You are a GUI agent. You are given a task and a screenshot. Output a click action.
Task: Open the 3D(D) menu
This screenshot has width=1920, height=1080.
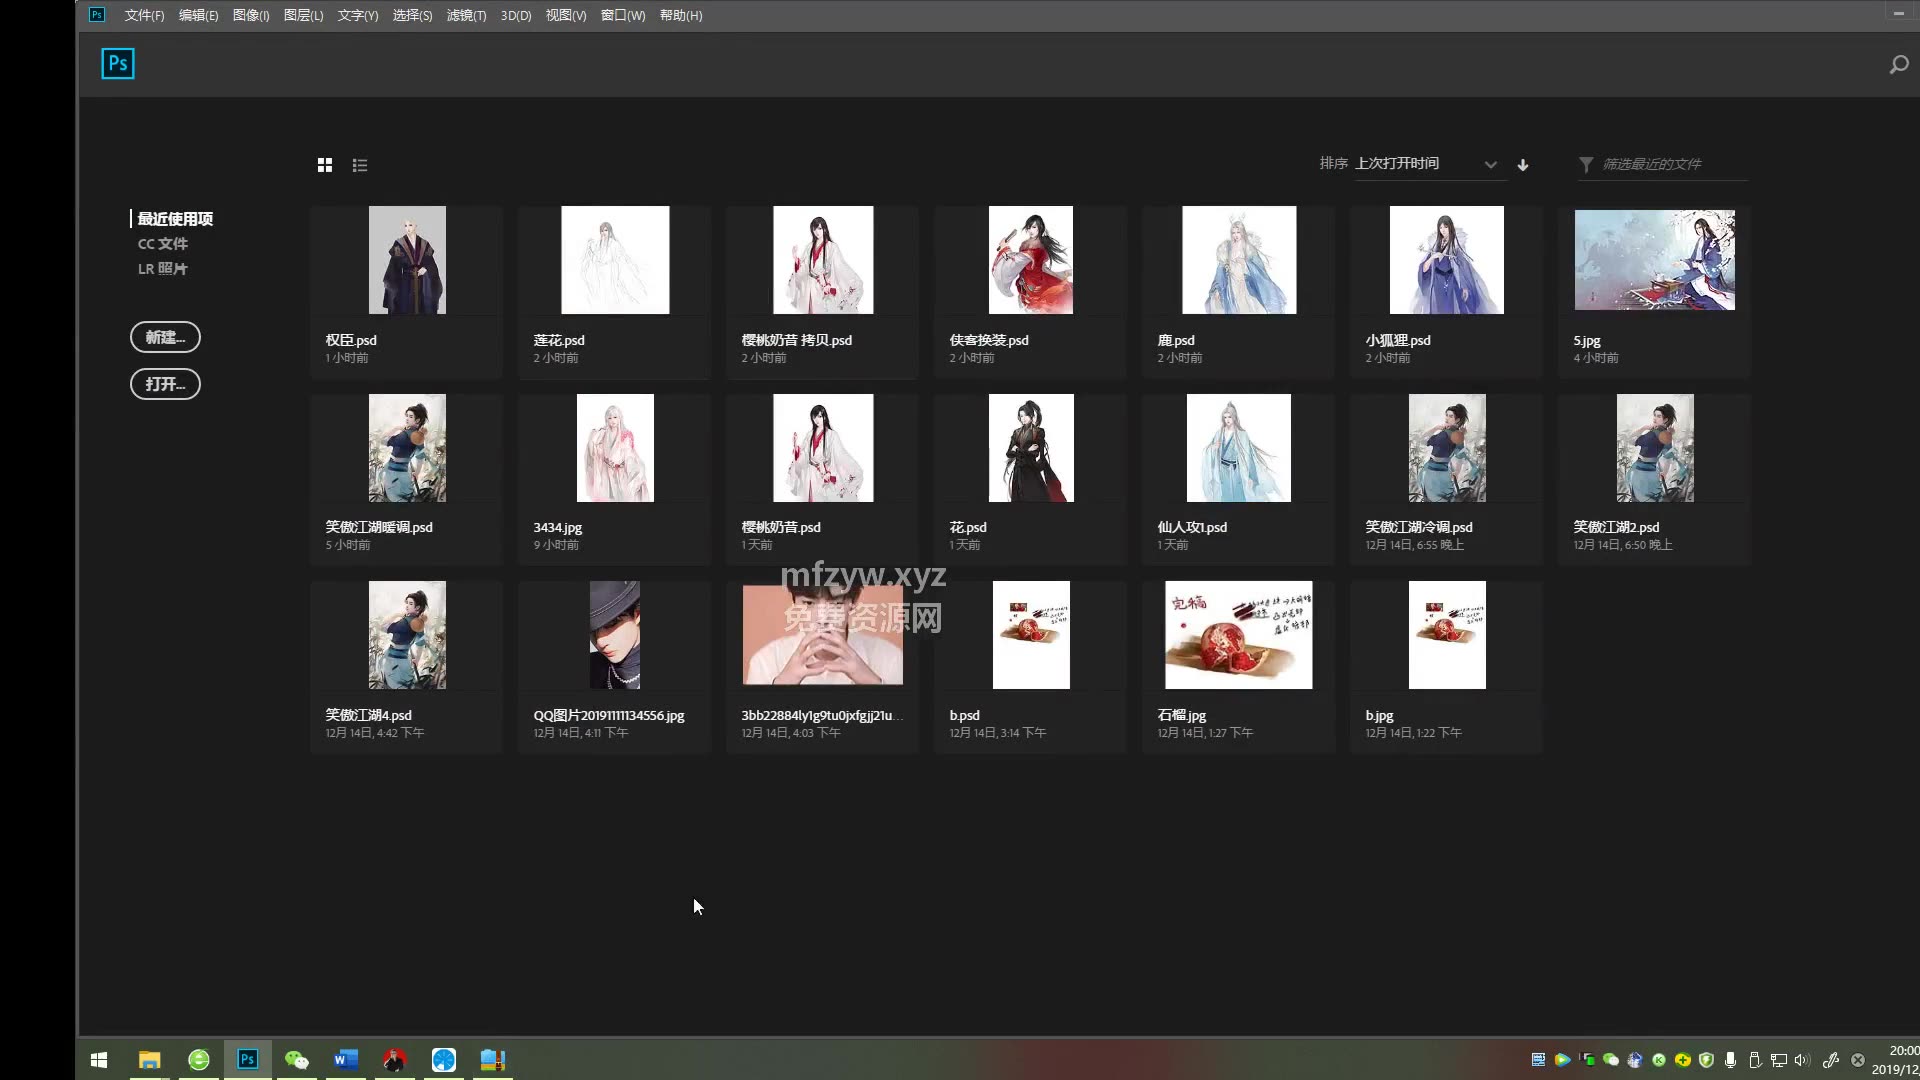(x=516, y=15)
